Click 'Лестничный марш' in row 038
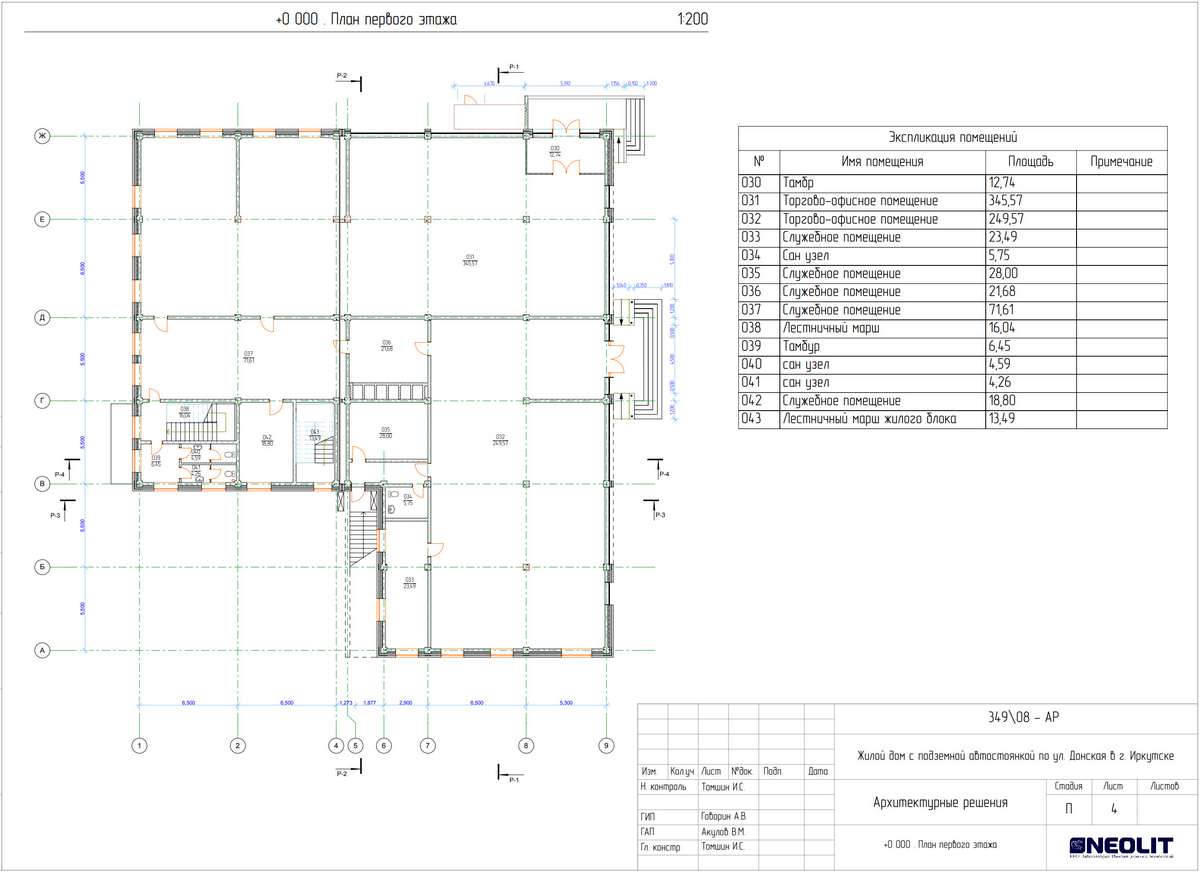This screenshot has height=872, width=1200. 833,328
